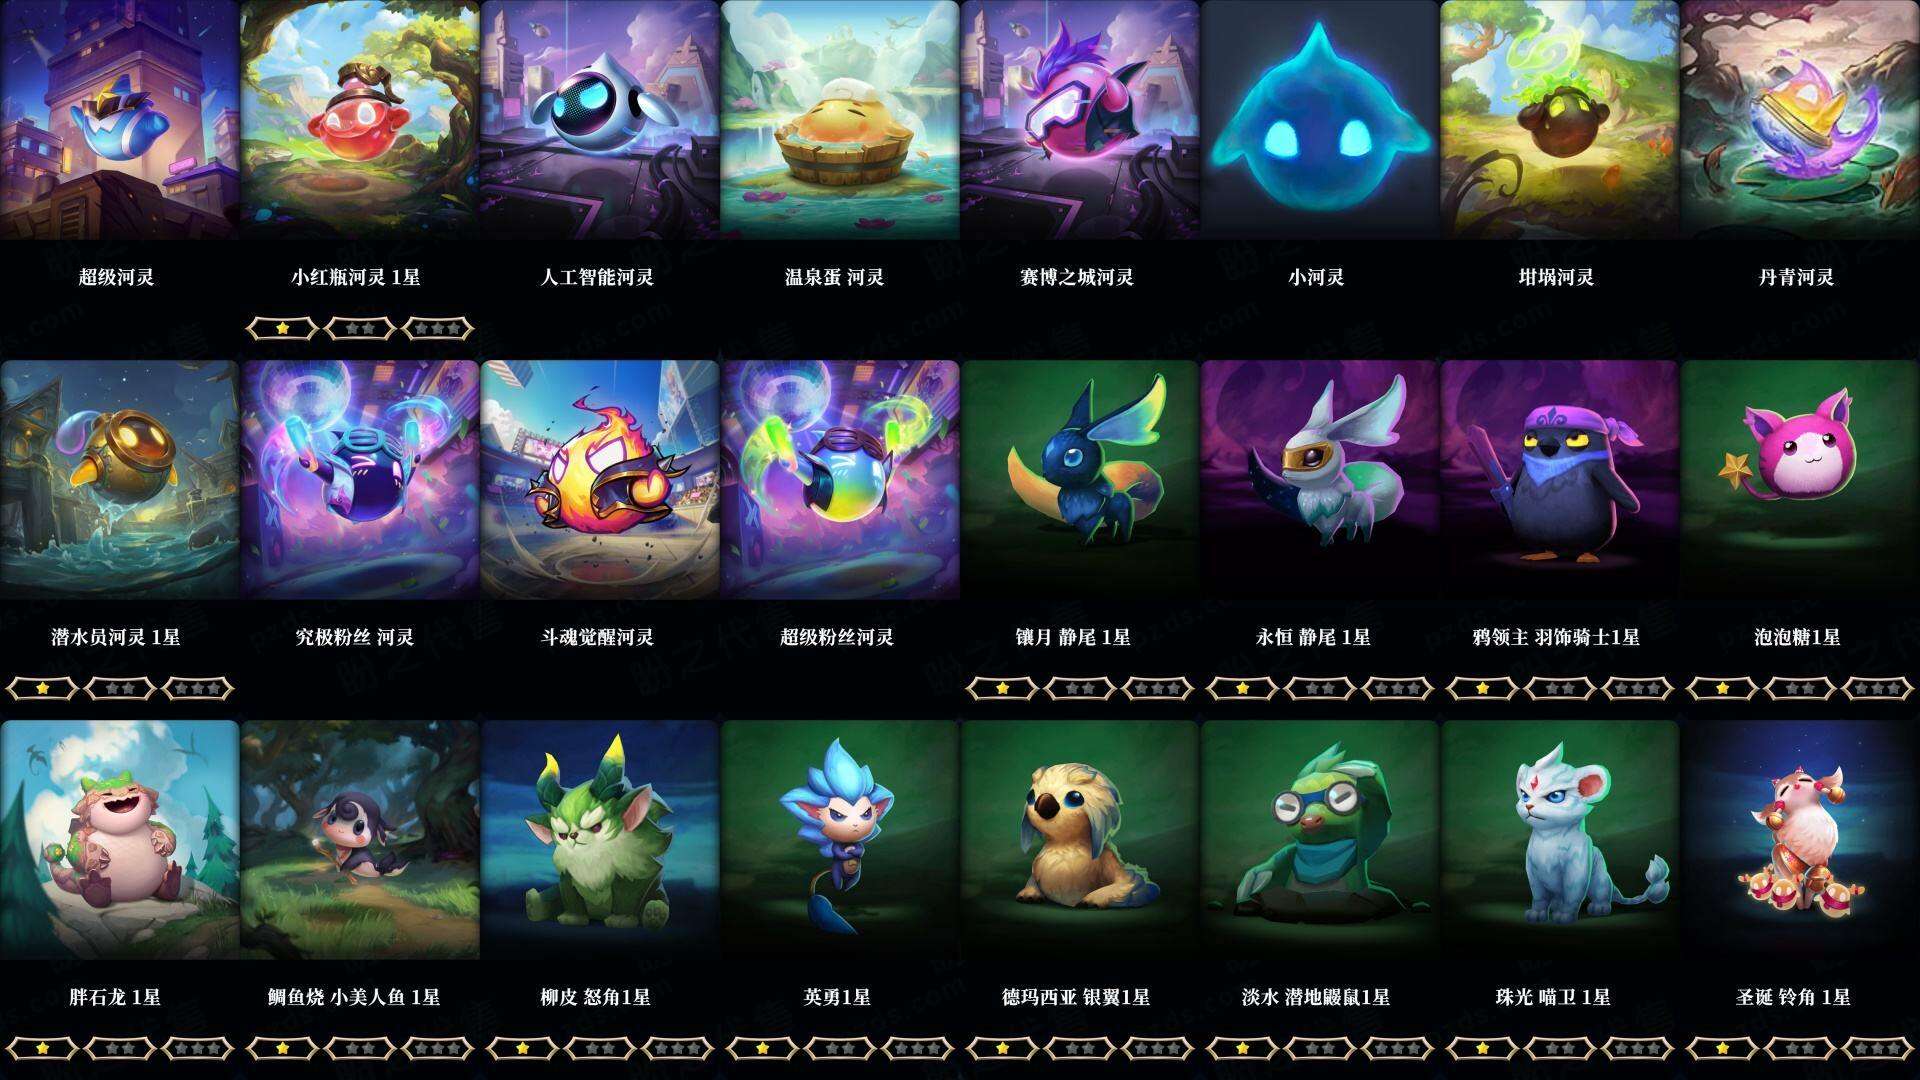The width and height of the screenshot is (1920, 1080).
Task: Select the 超级河灵 little legend portrait
Action: [119, 120]
